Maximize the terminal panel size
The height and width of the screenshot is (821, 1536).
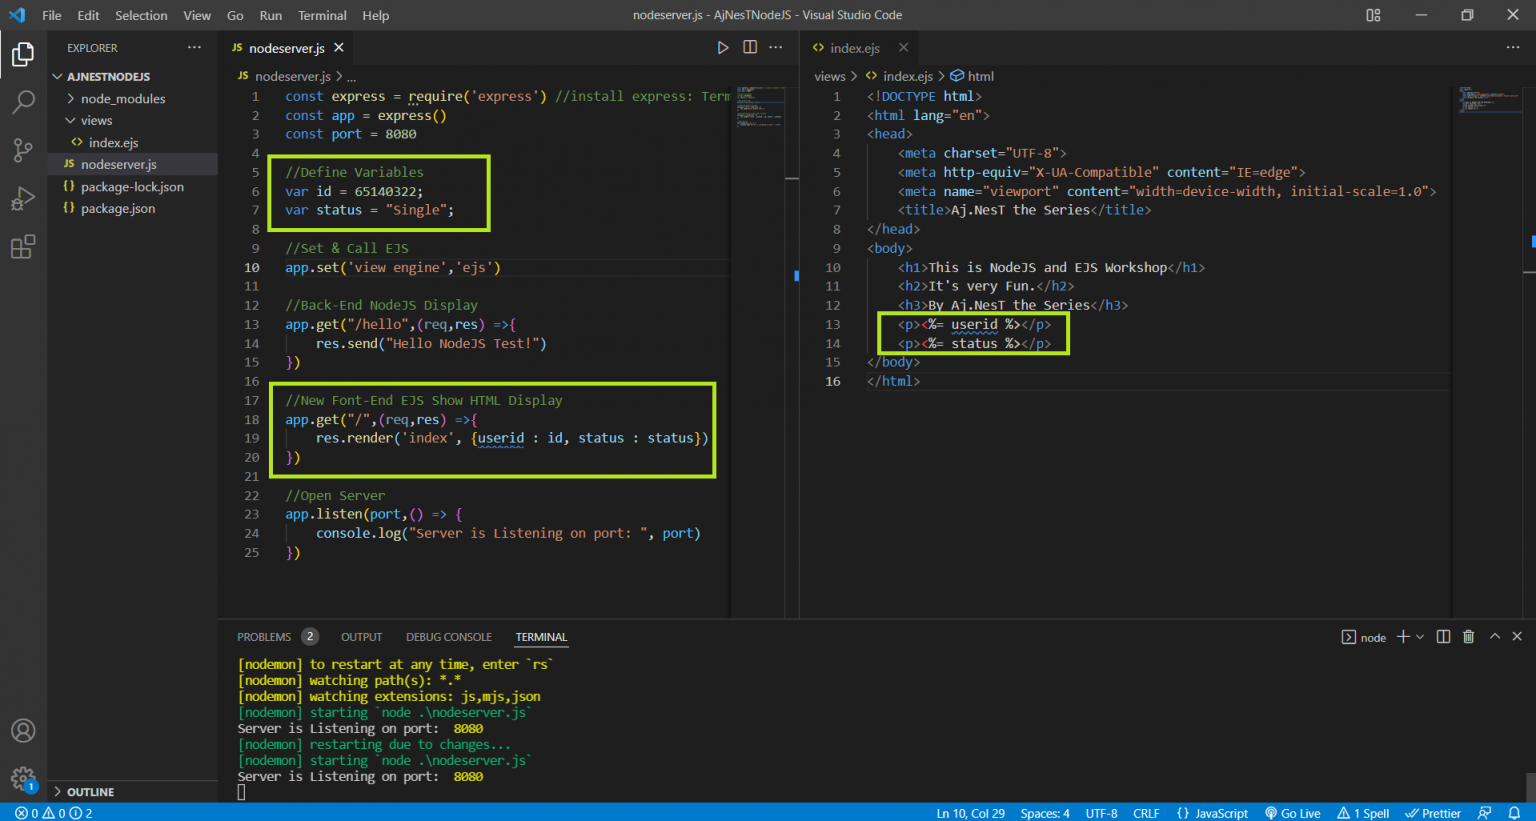pos(1495,637)
